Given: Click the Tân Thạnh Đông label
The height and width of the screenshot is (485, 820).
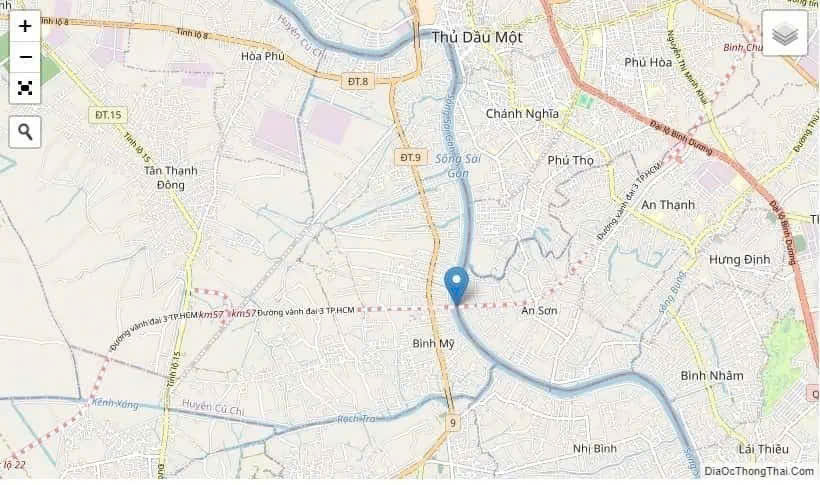Looking at the screenshot, I should pos(171,177).
